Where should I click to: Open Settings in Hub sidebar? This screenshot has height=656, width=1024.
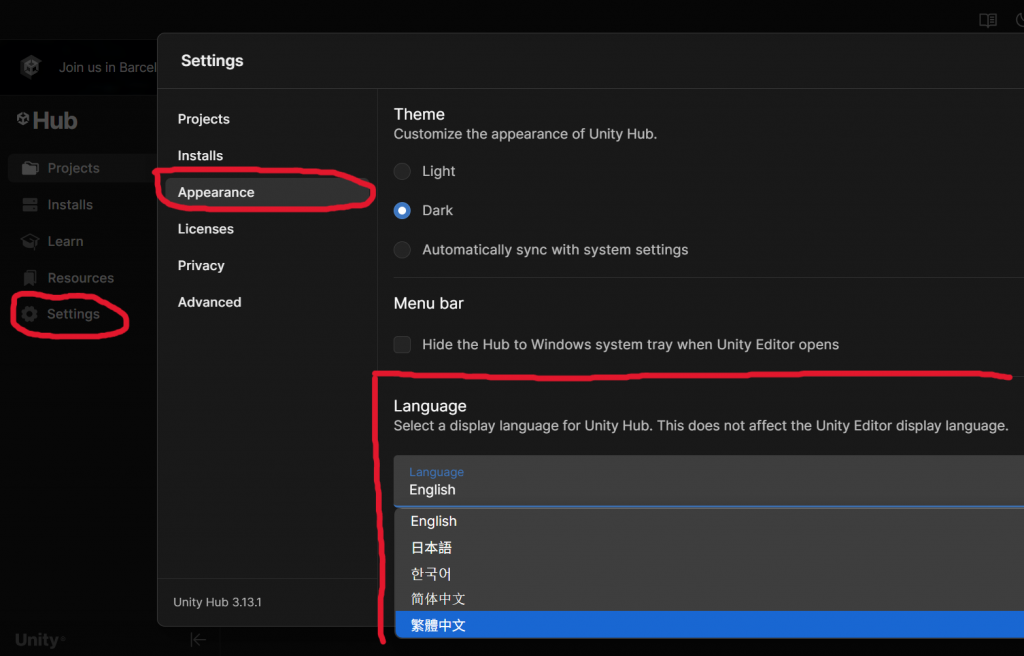pos(73,314)
